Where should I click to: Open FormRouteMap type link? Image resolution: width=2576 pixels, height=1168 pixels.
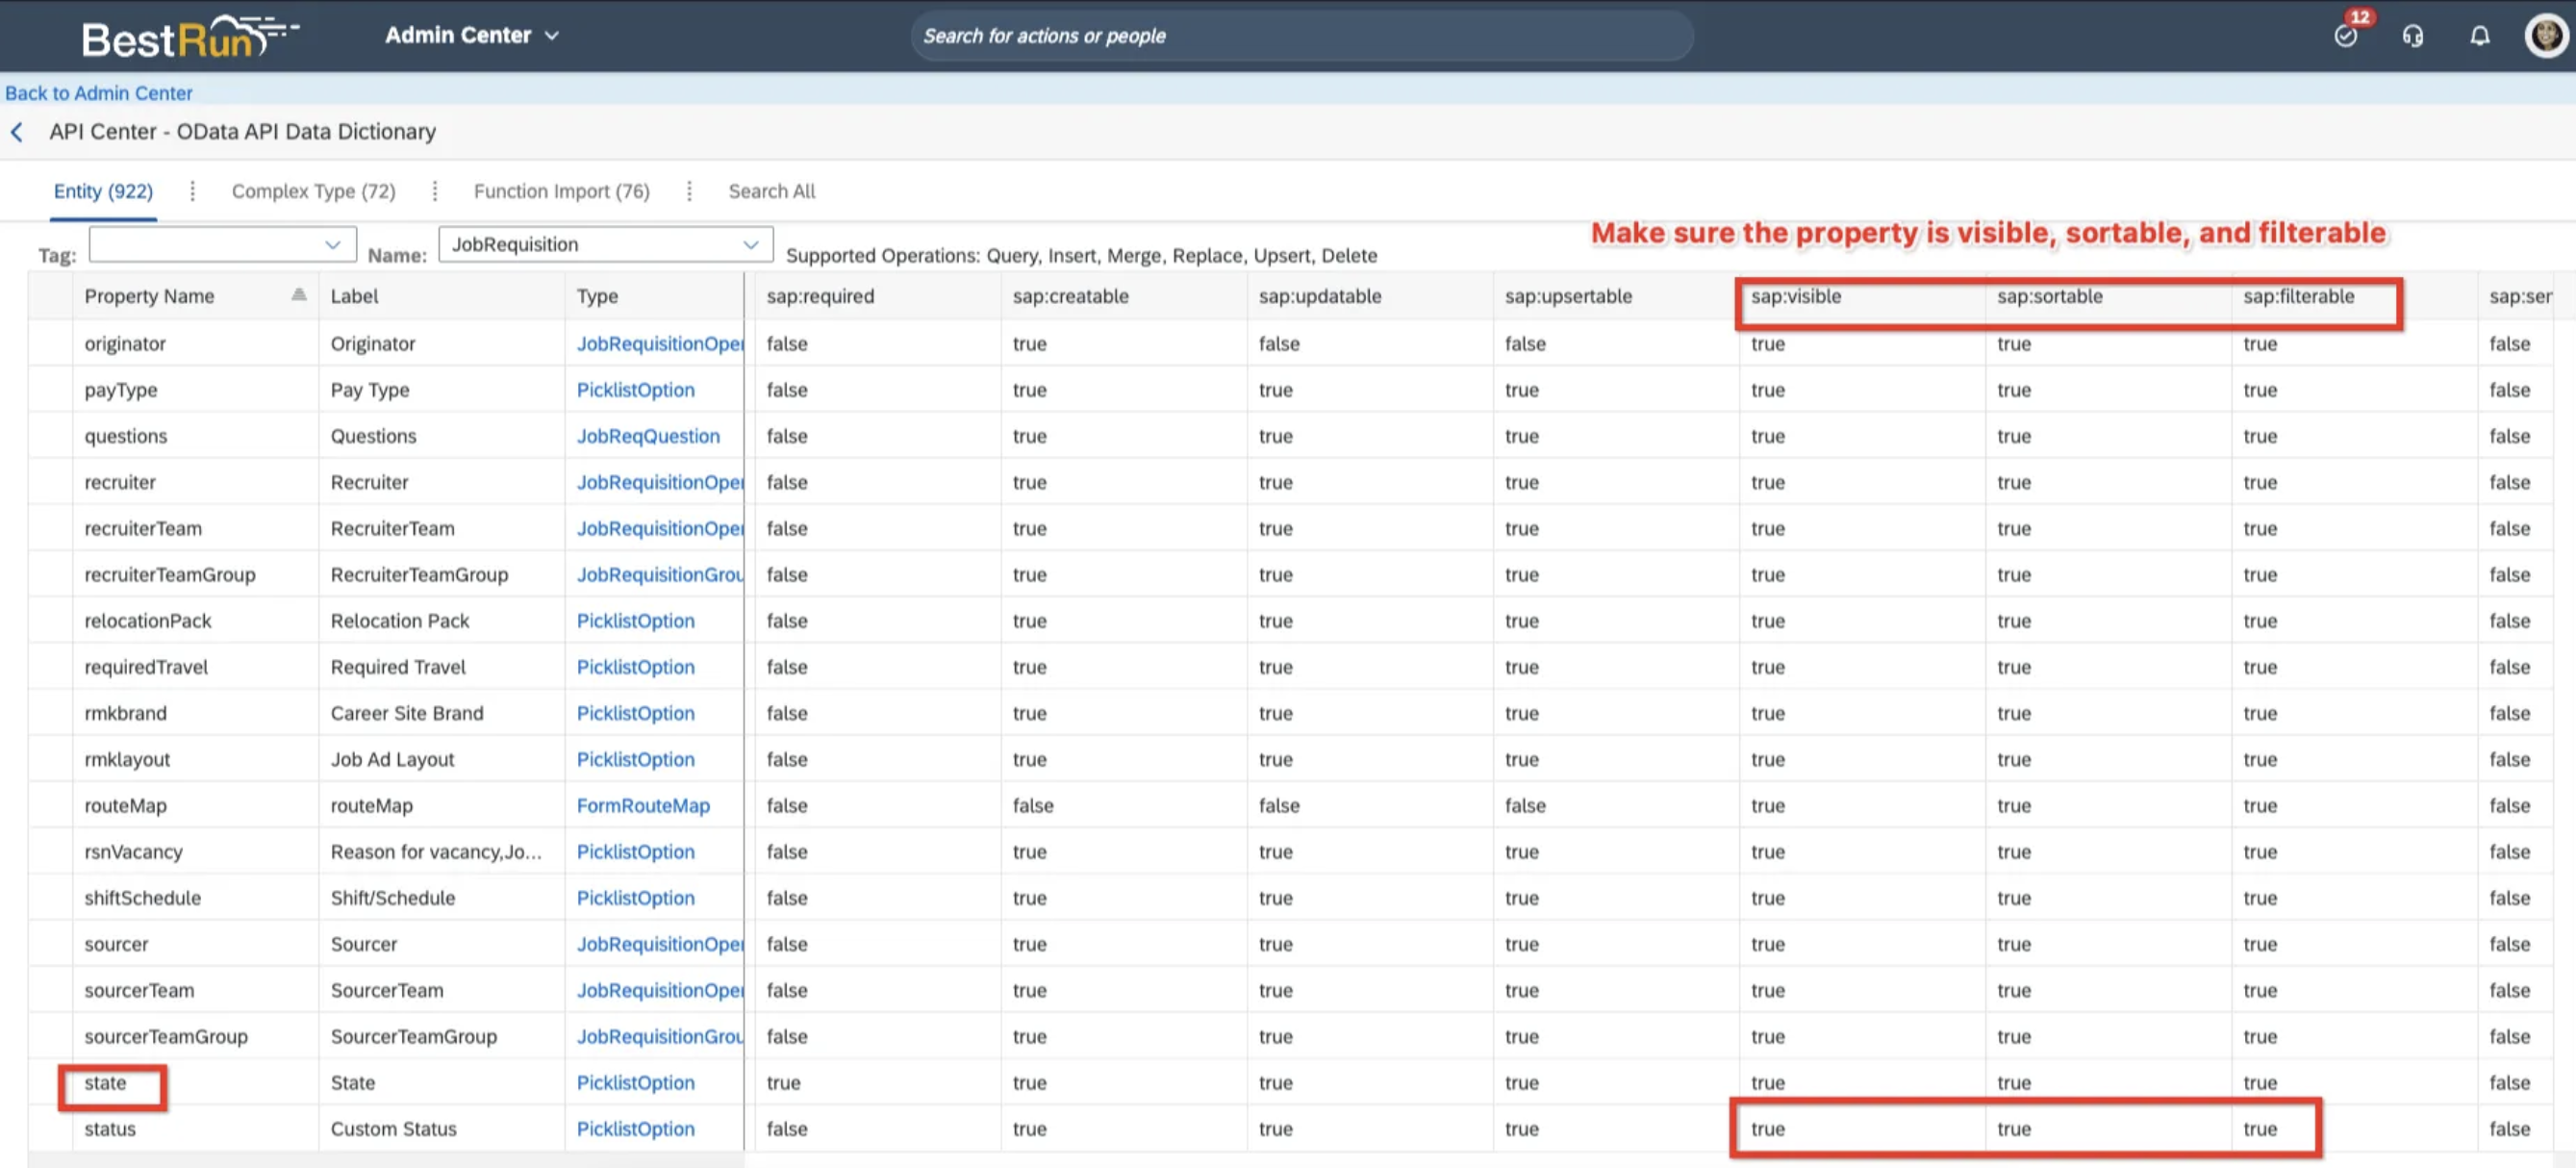click(x=643, y=805)
